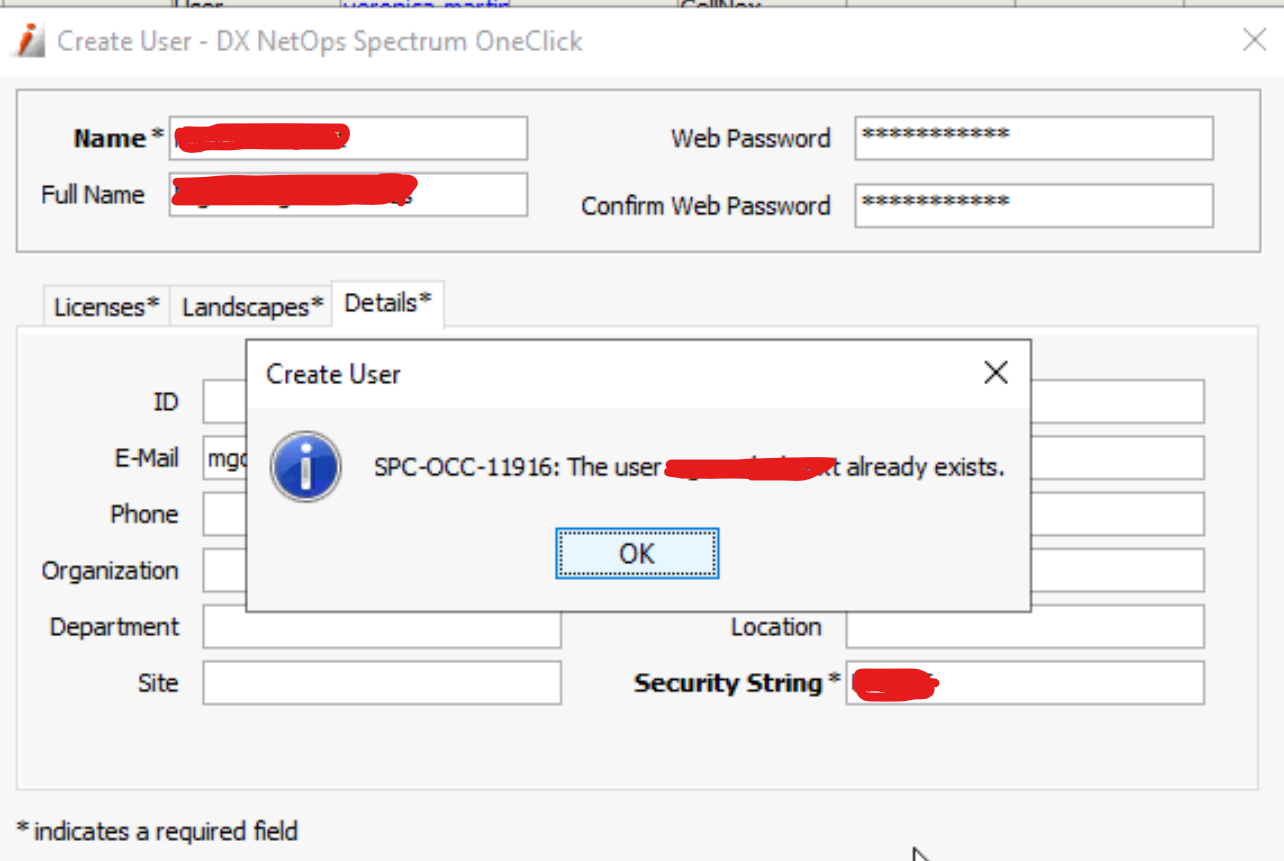Click the Phone input field

tap(224, 515)
